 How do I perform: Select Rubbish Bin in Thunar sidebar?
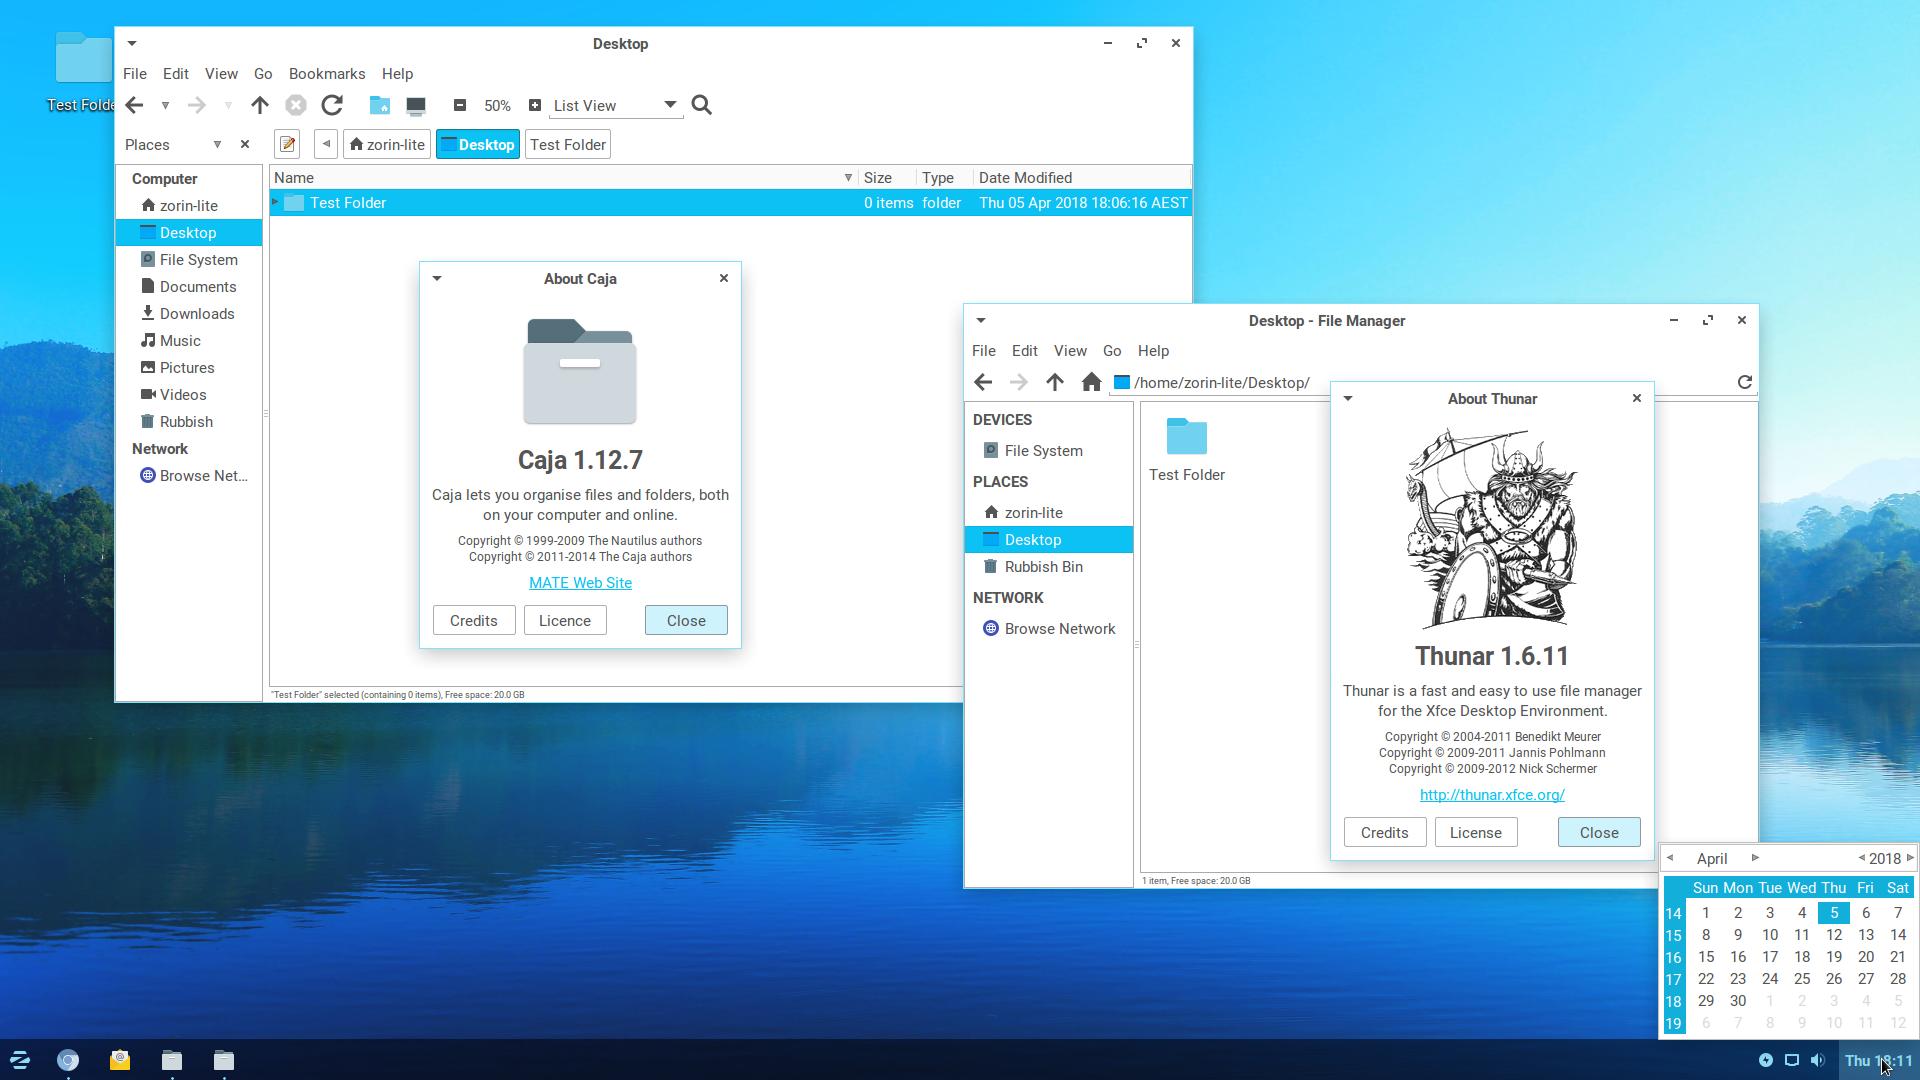[1043, 566]
